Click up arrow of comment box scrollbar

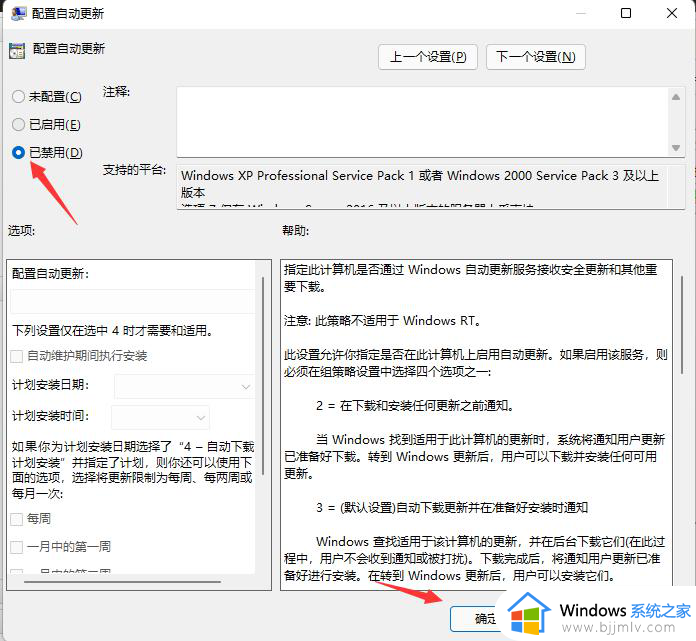676,97
